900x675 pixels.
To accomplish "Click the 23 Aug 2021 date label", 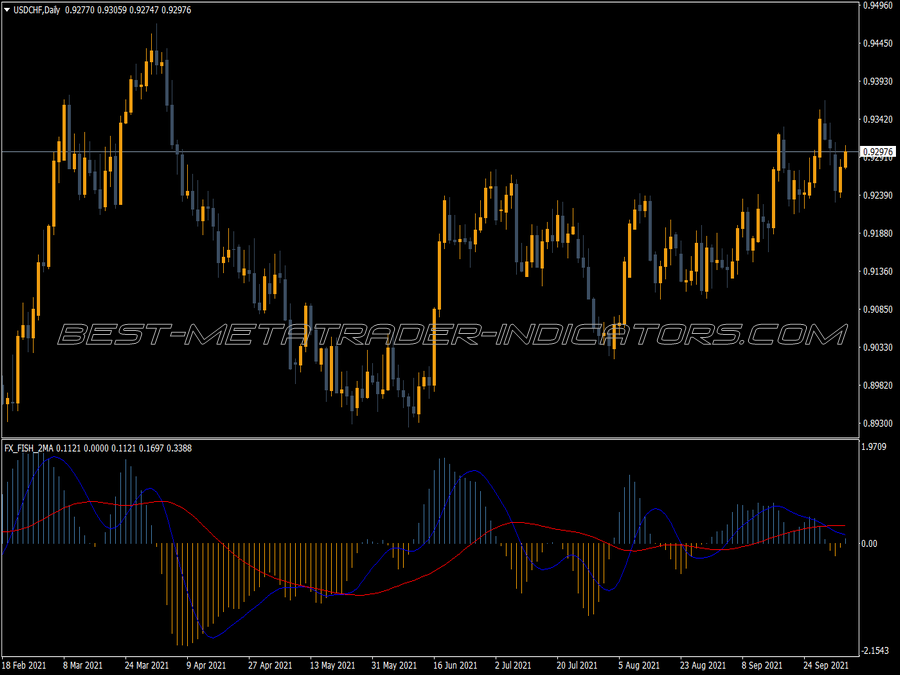I will (703, 666).
